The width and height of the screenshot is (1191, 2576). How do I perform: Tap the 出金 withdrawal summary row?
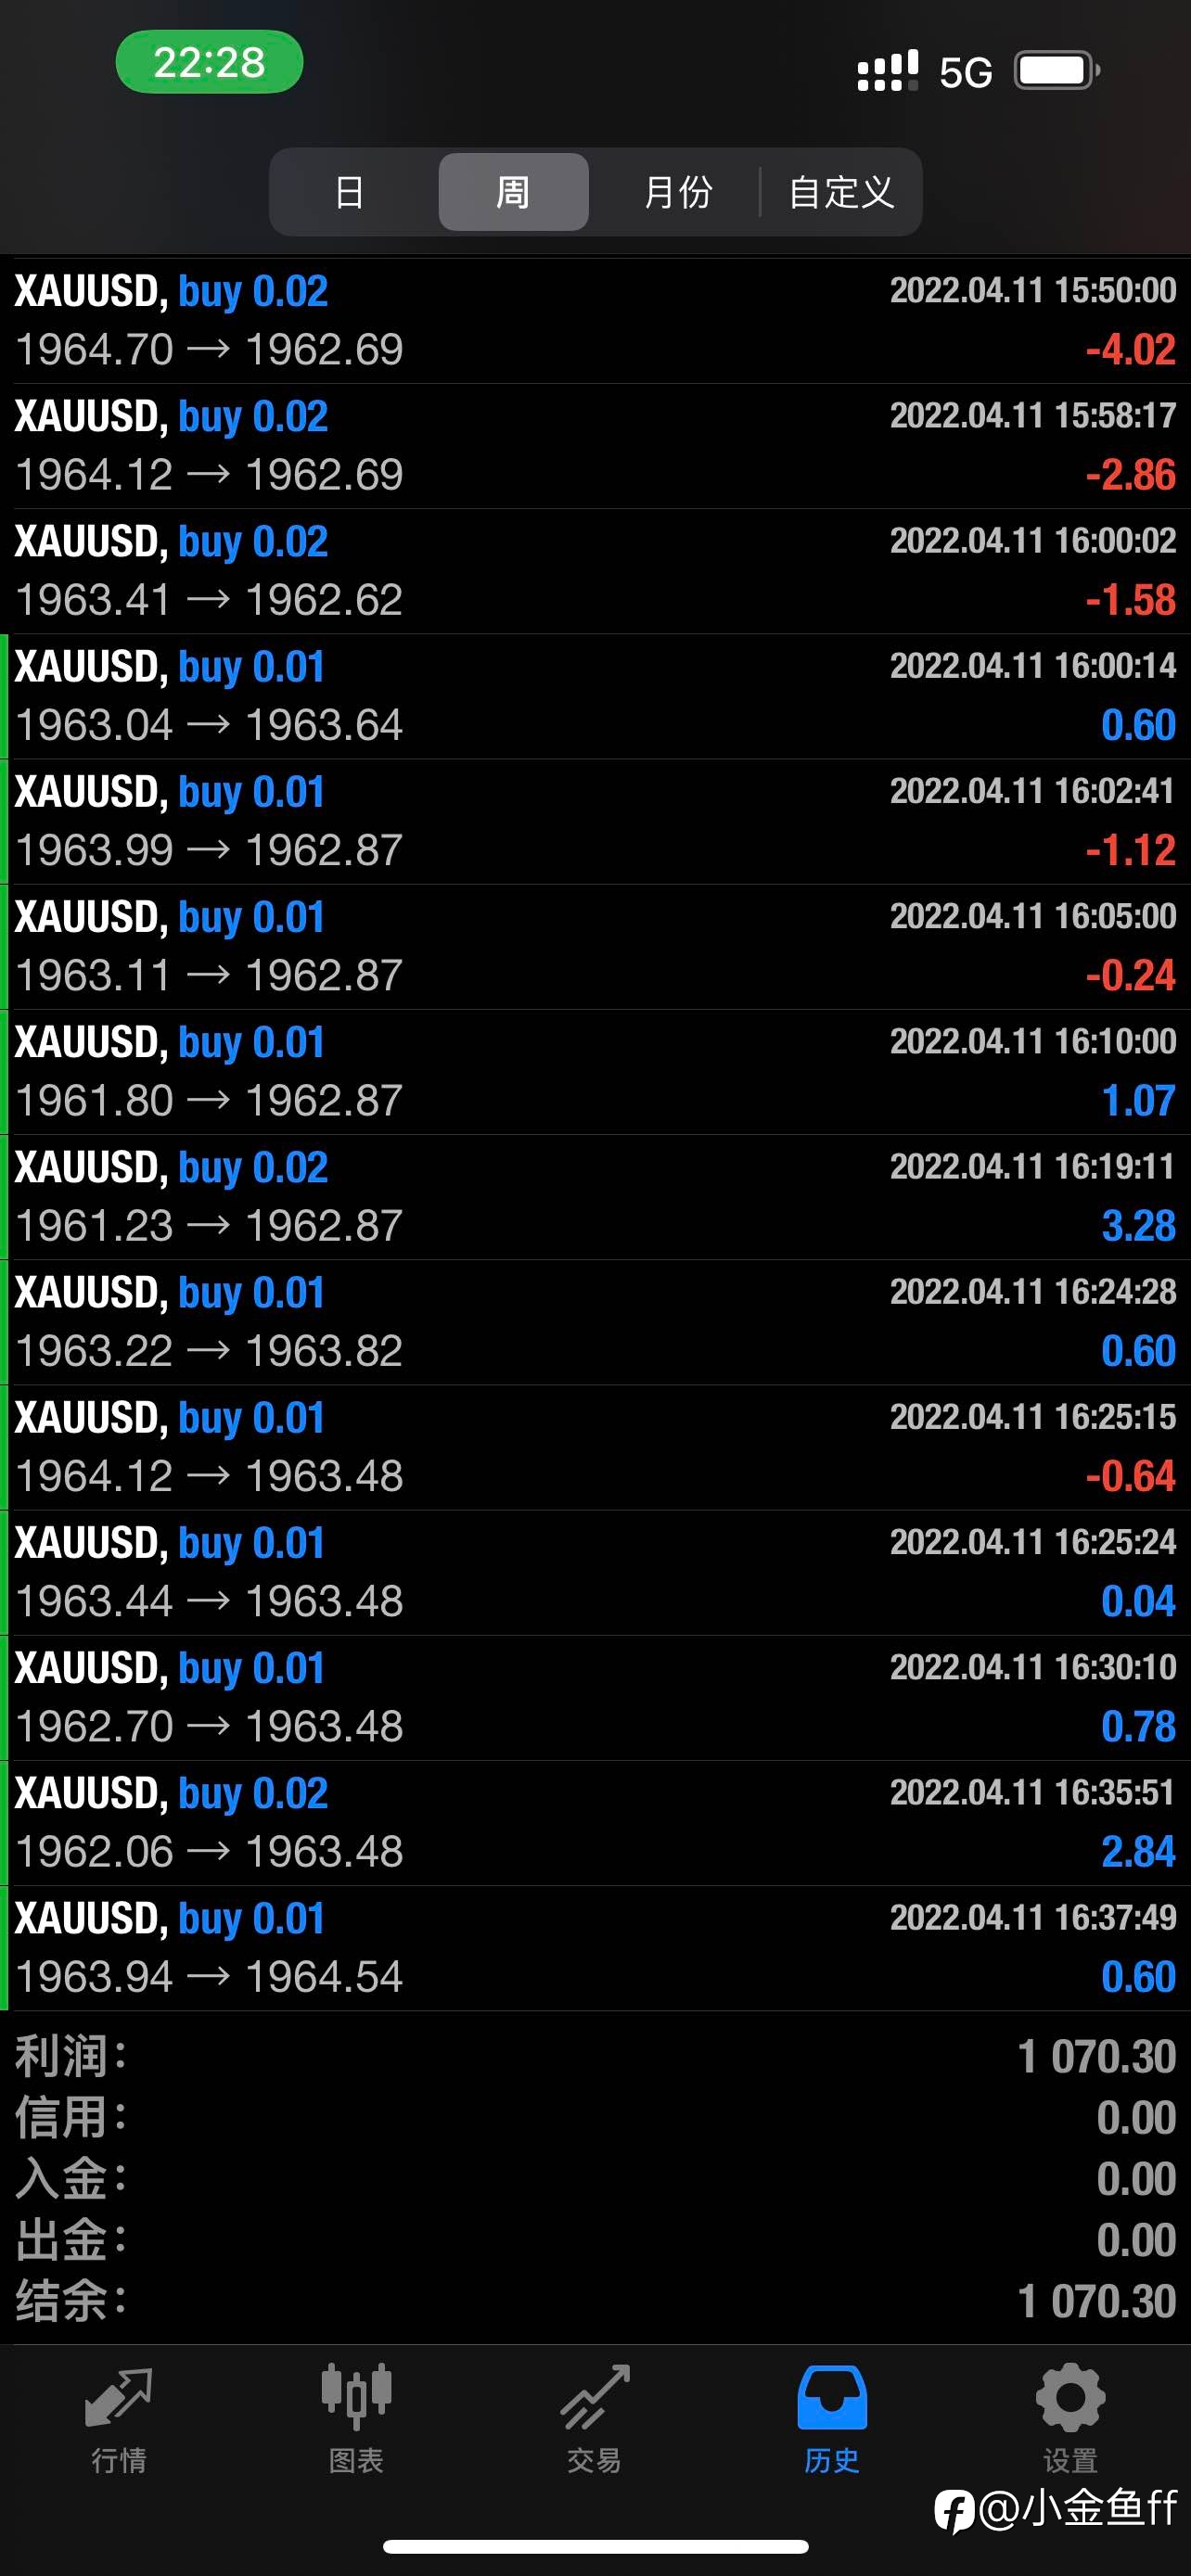tap(595, 2240)
